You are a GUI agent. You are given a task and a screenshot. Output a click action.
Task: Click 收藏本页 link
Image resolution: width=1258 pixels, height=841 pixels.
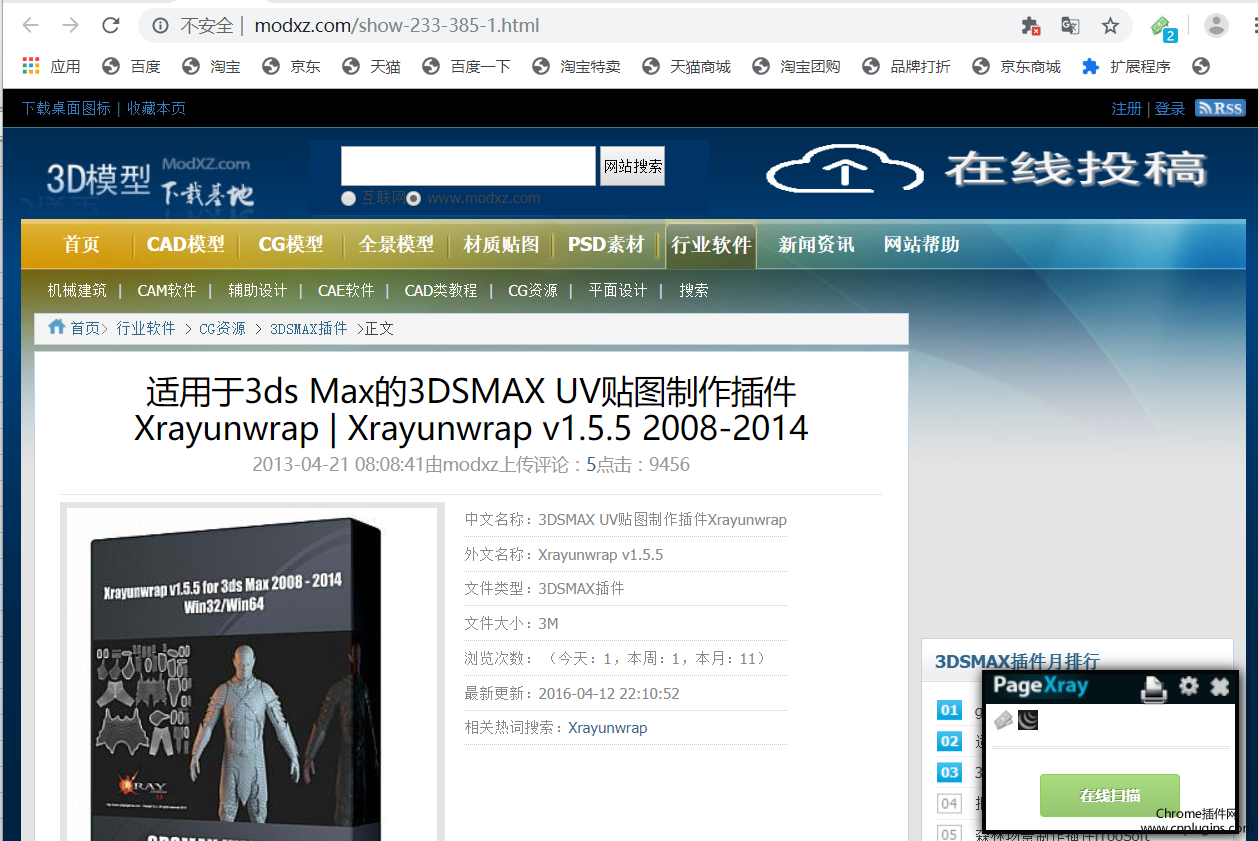pos(156,108)
